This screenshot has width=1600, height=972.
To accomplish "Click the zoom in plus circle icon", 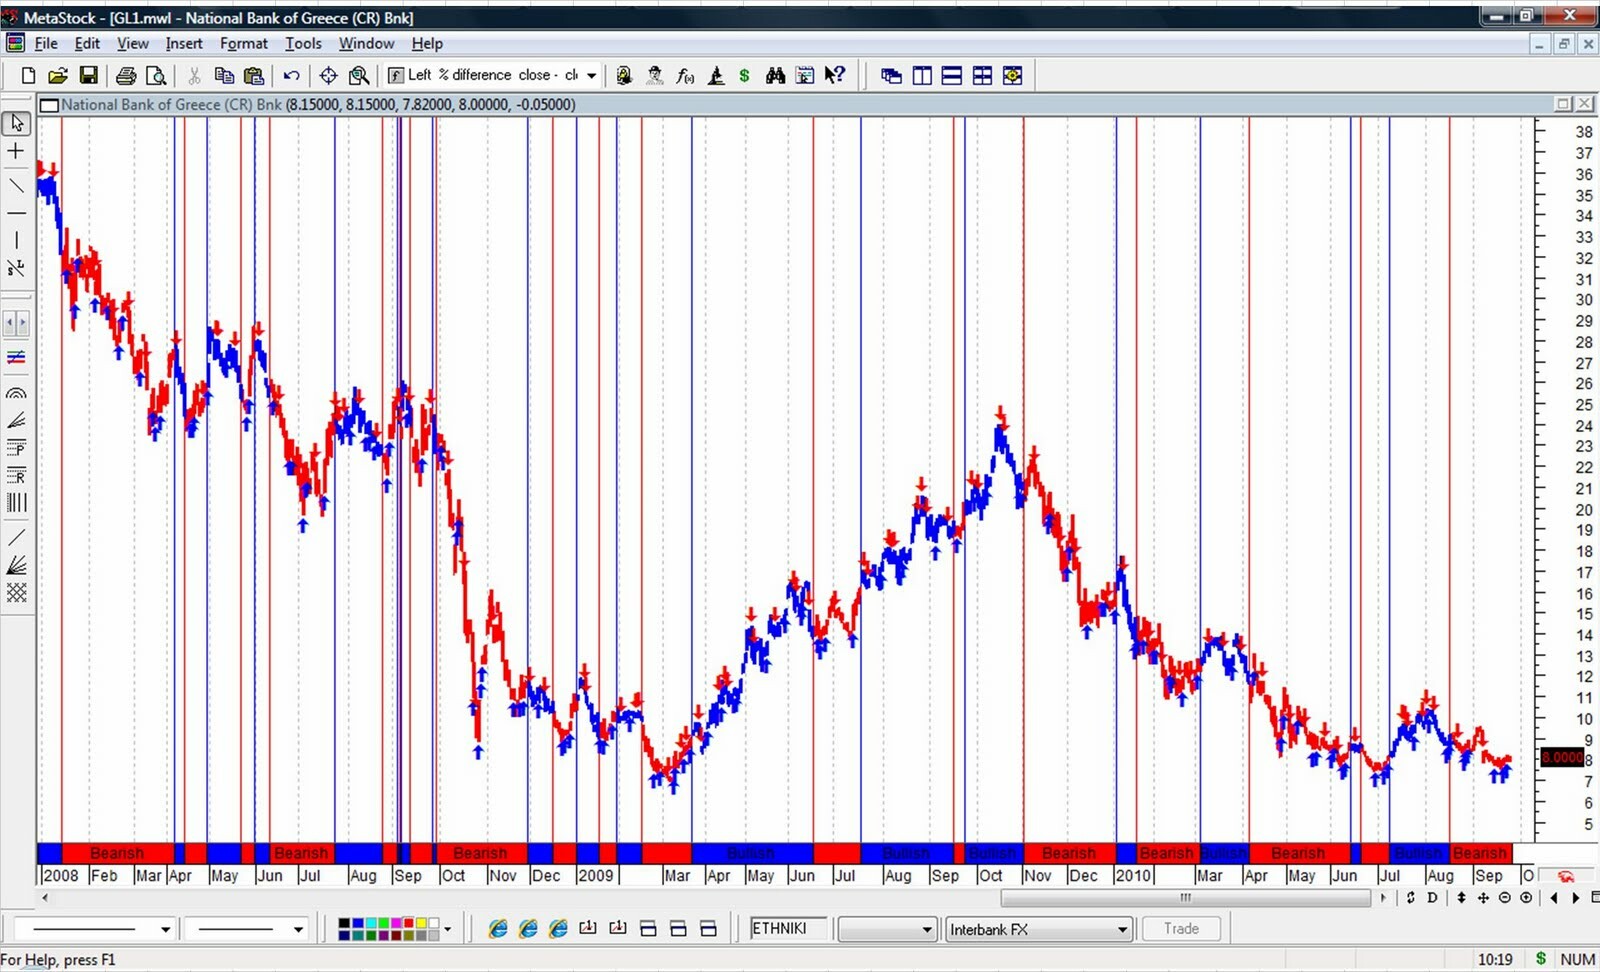I will click(x=1527, y=898).
